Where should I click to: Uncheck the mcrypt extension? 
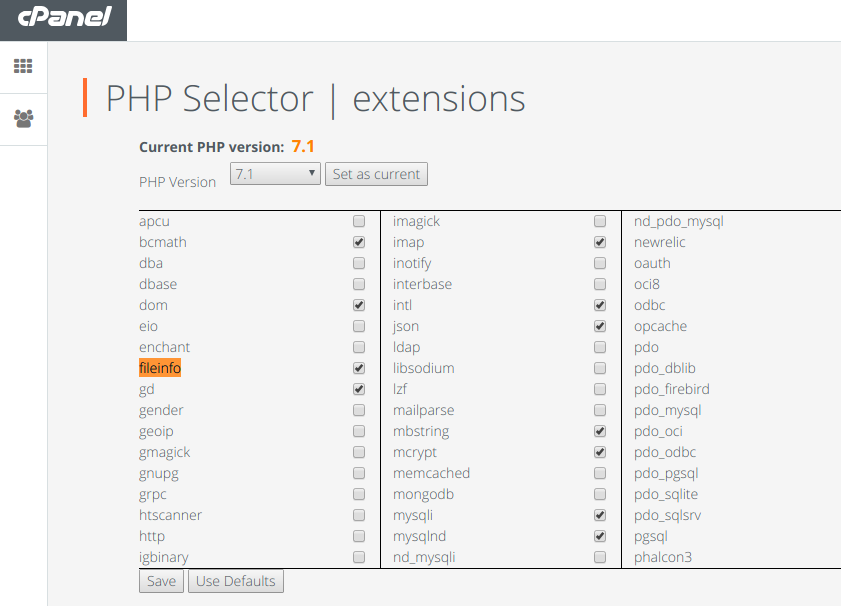point(600,452)
